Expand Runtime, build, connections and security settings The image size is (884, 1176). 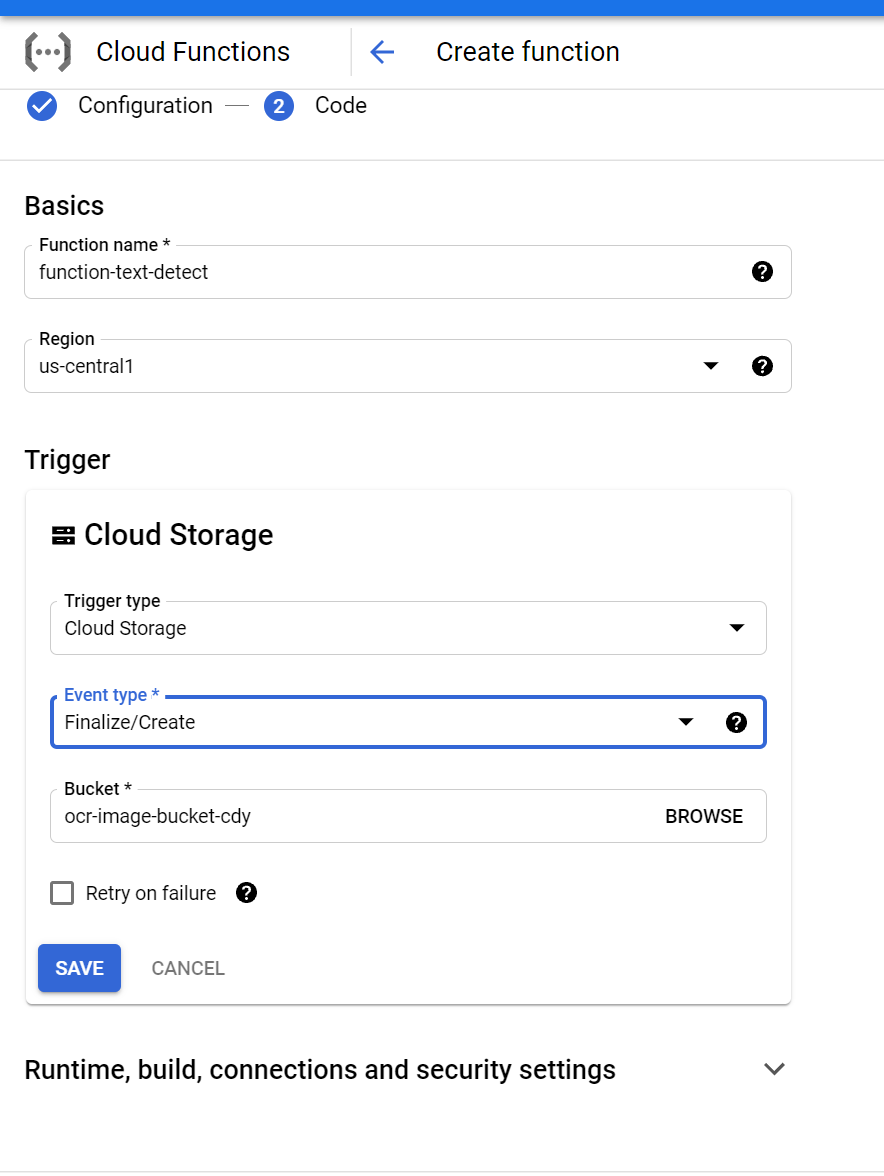click(x=775, y=1070)
